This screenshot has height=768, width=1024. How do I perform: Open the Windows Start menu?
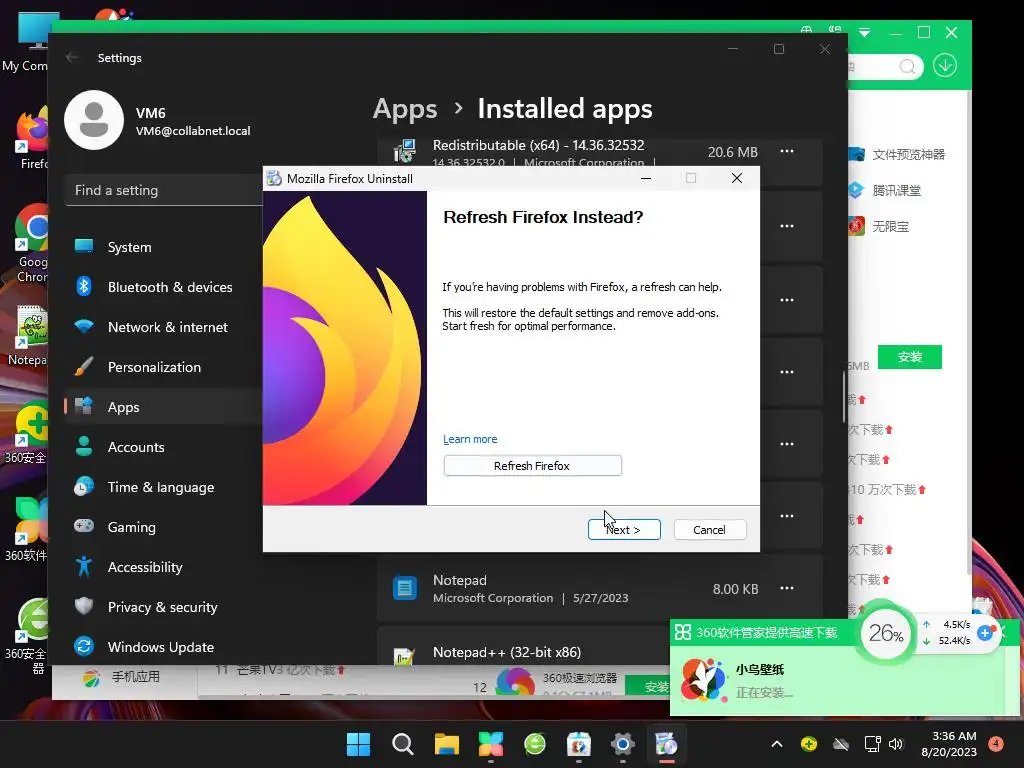[x=359, y=744]
